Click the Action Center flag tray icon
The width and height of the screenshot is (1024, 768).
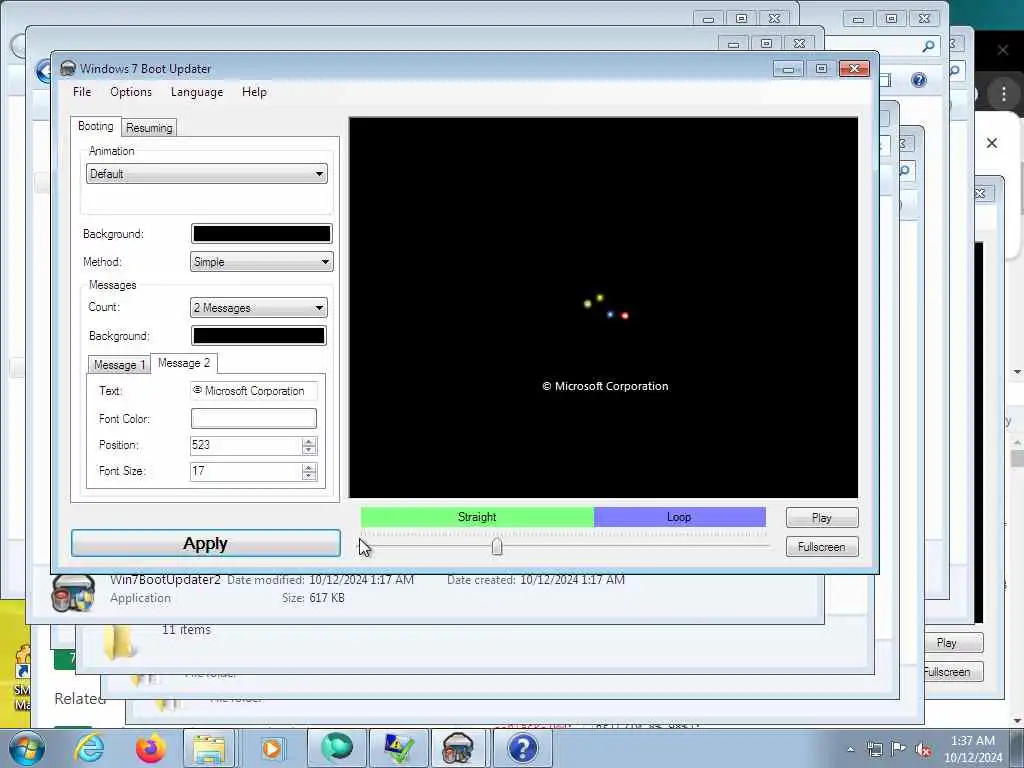point(899,749)
